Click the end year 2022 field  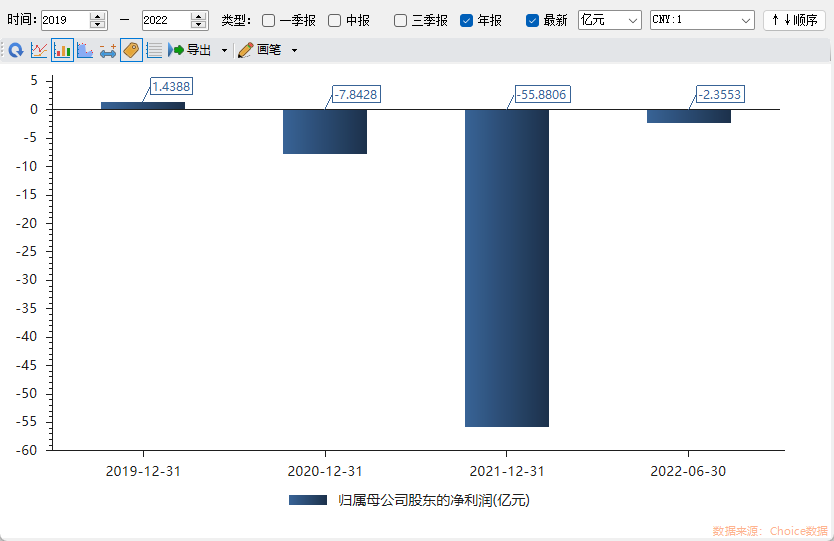[166, 20]
